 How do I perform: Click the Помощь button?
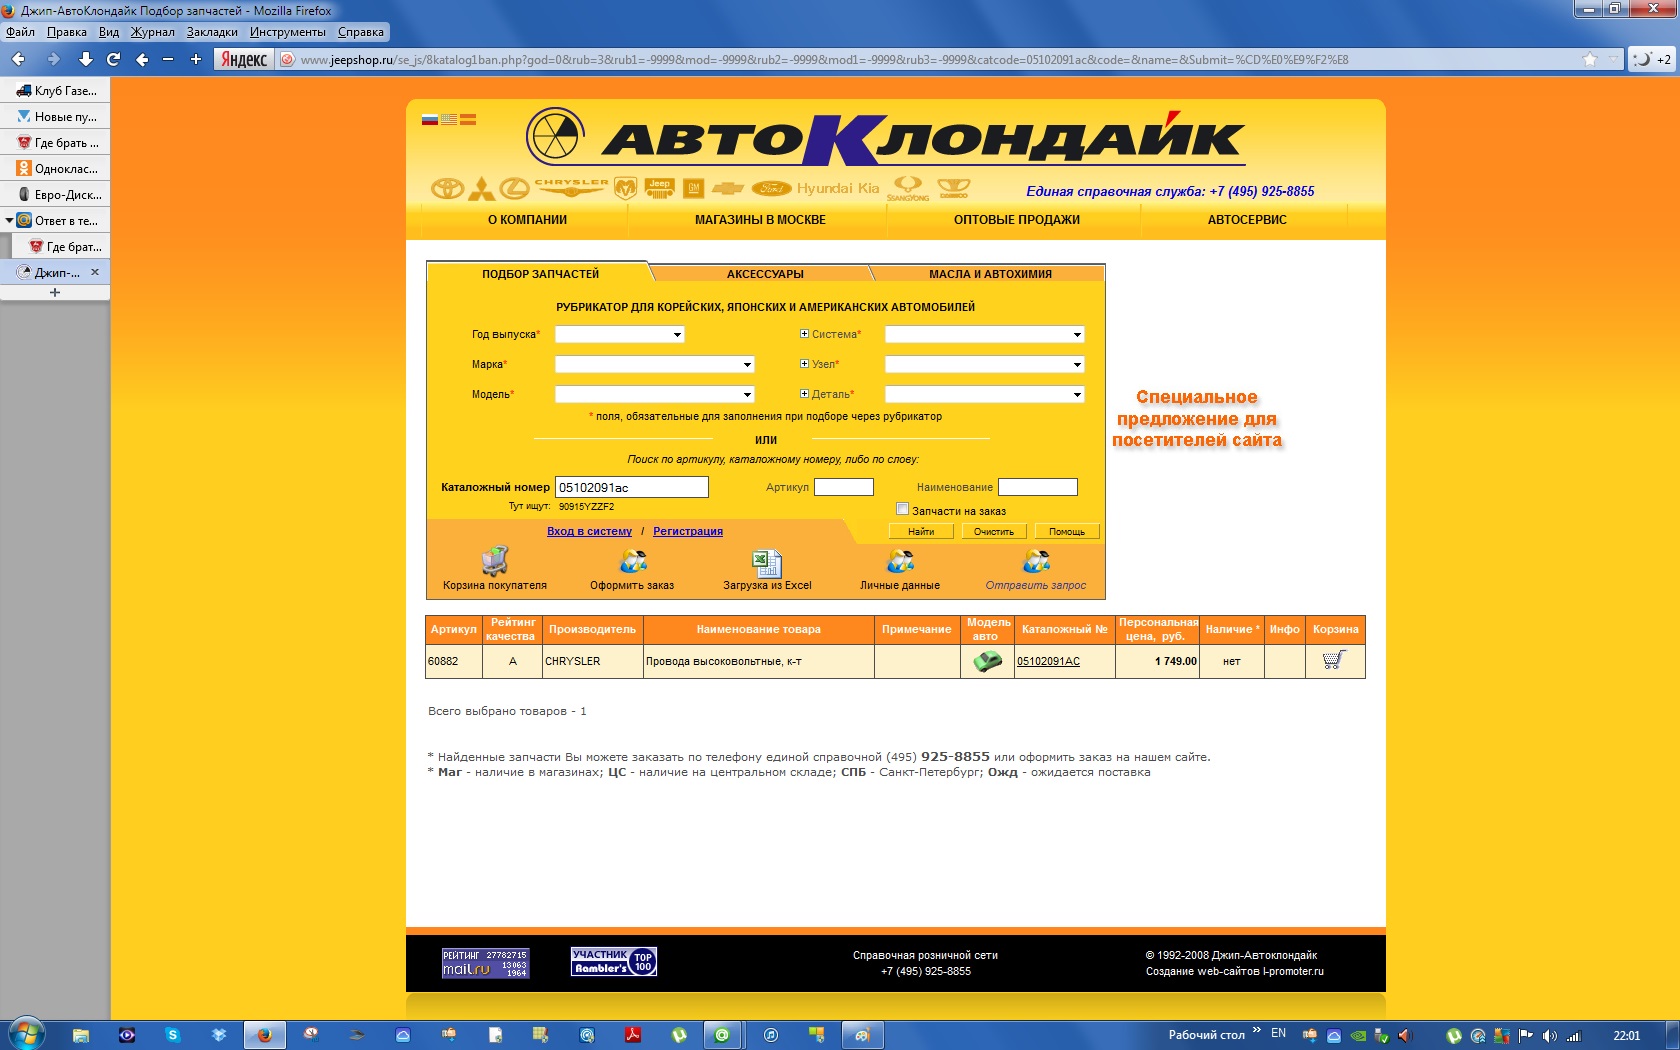(x=1067, y=532)
